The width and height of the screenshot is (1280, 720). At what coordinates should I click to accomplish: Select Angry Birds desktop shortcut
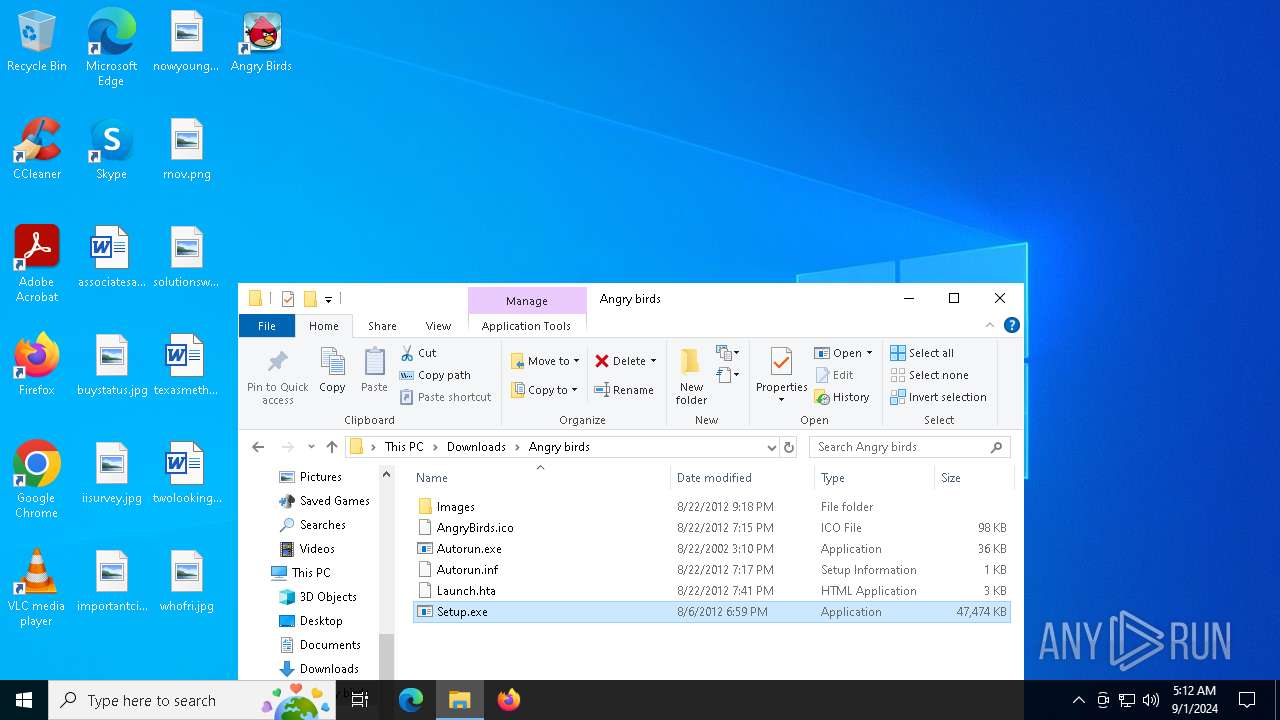pyautogui.click(x=261, y=43)
